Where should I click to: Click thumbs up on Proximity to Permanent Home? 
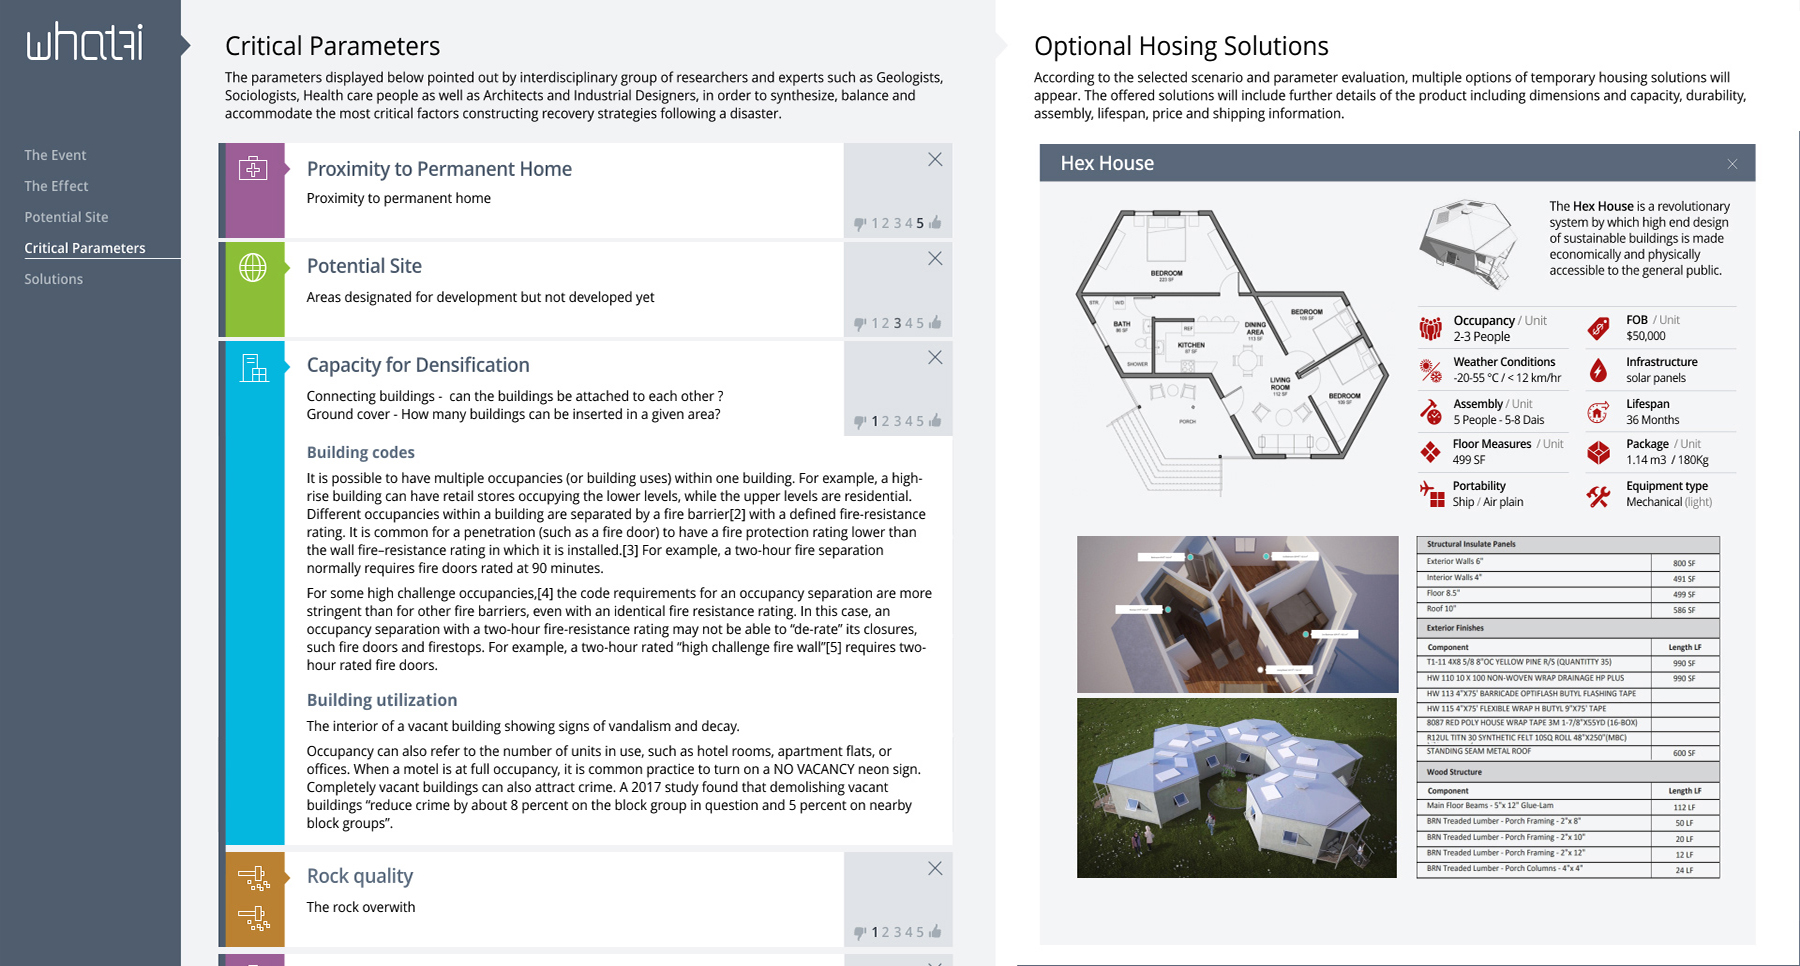pyautogui.click(x=936, y=223)
